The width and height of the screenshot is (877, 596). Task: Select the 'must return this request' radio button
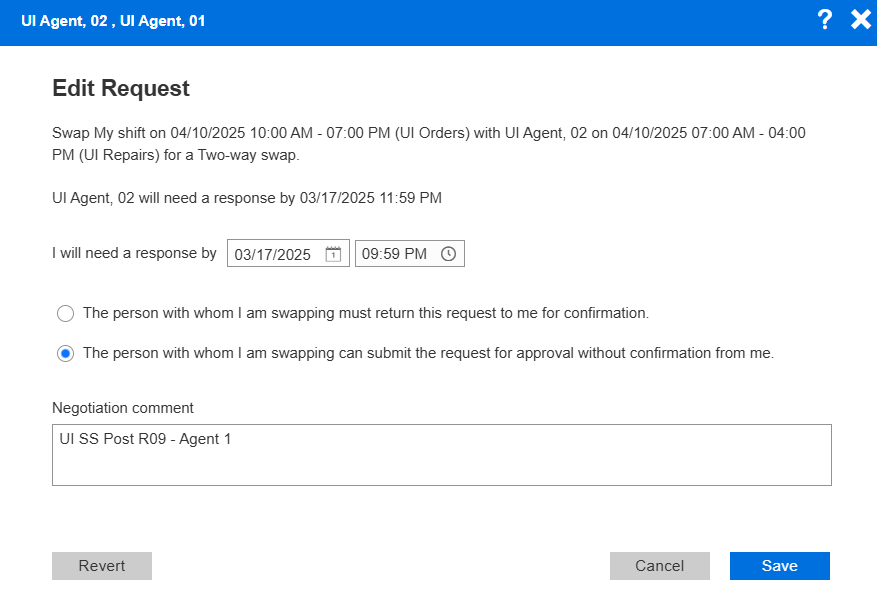pyautogui.click(x=66, y=313)
